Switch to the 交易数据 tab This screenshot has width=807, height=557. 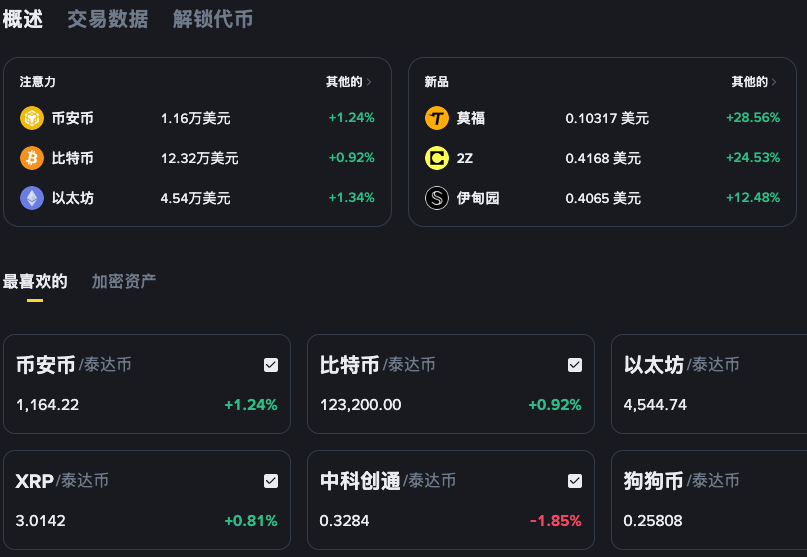tap(107, 19)
